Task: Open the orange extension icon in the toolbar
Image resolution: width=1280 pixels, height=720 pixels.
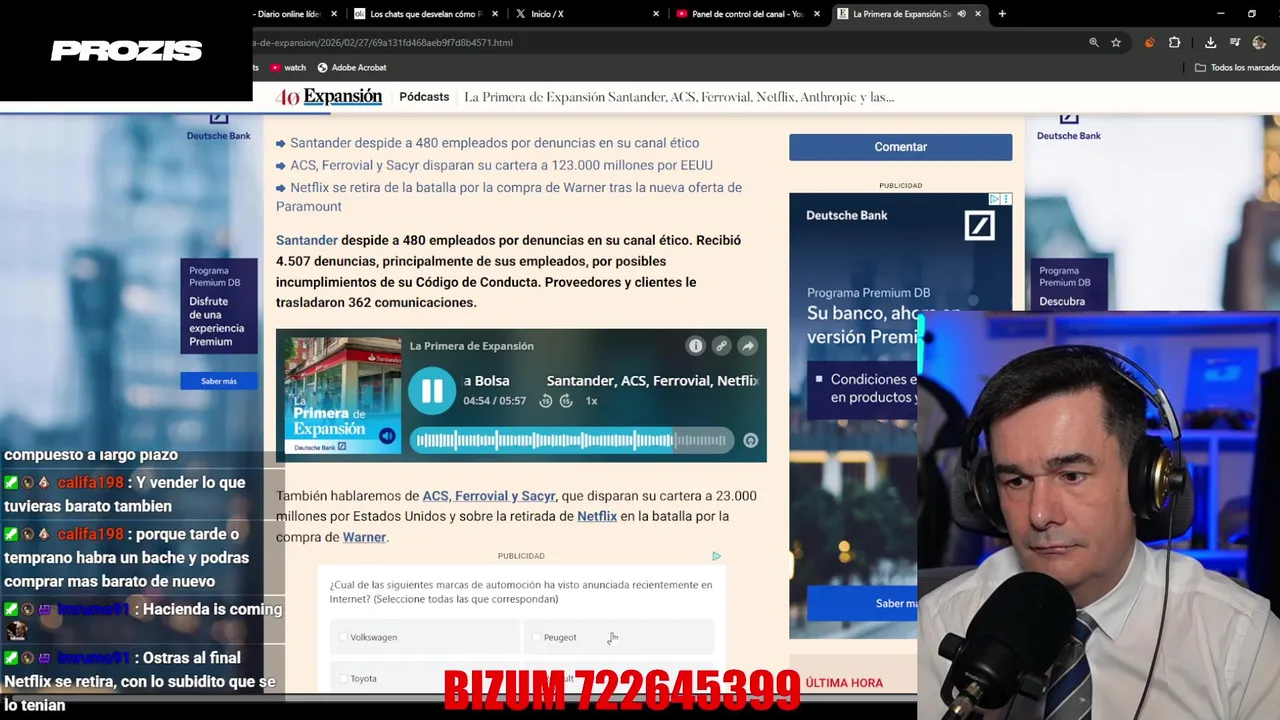Action: click(1149, 43)
